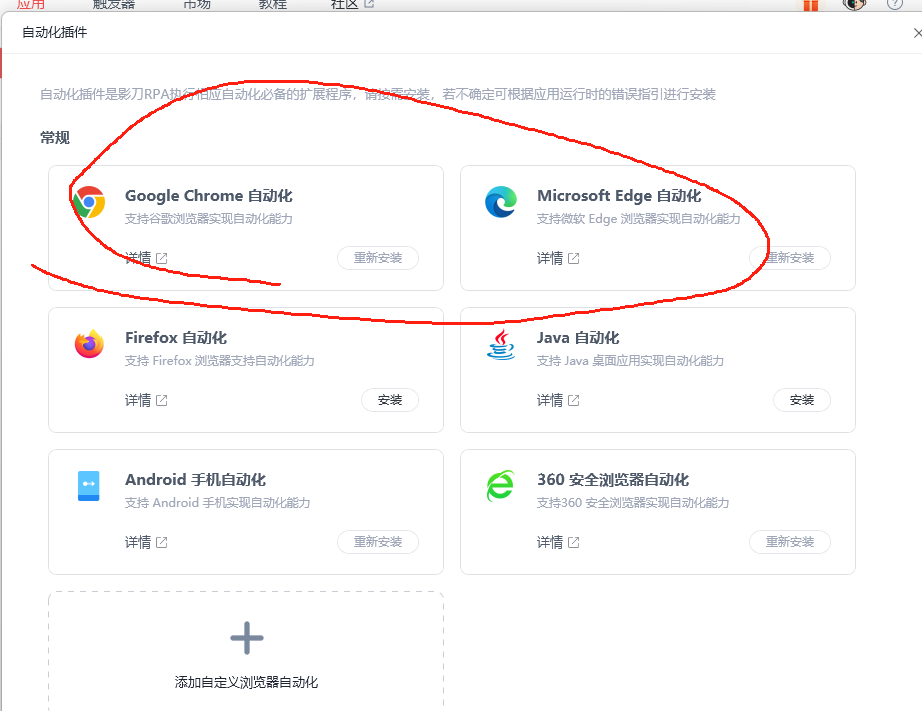Switch to the 应用 tab
Image resolution: width=922 pixels, height=711 pixels.
tap(31, 4)
